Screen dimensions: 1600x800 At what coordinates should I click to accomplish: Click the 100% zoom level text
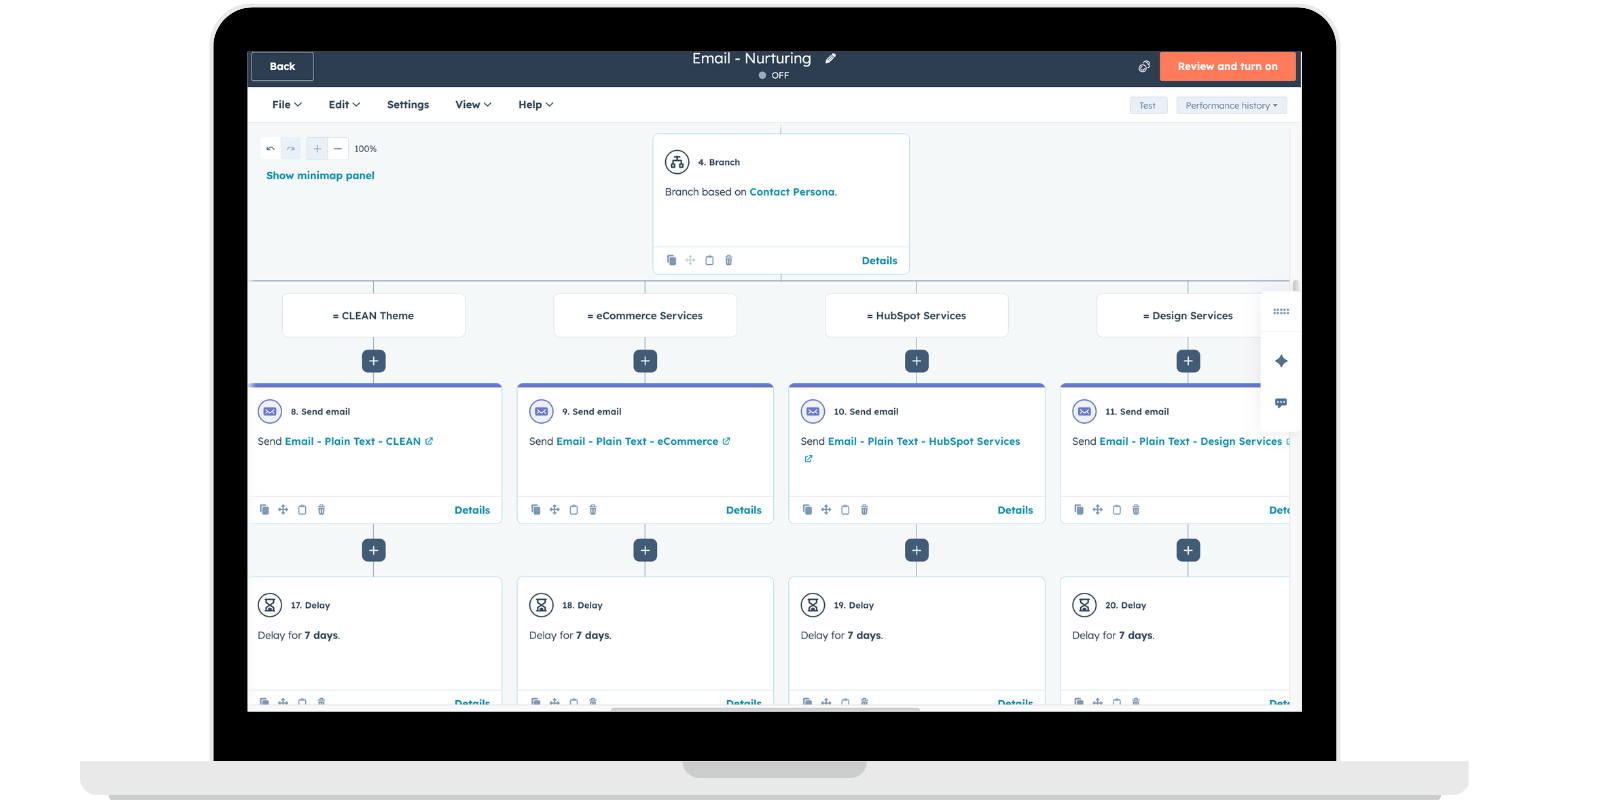365,148
